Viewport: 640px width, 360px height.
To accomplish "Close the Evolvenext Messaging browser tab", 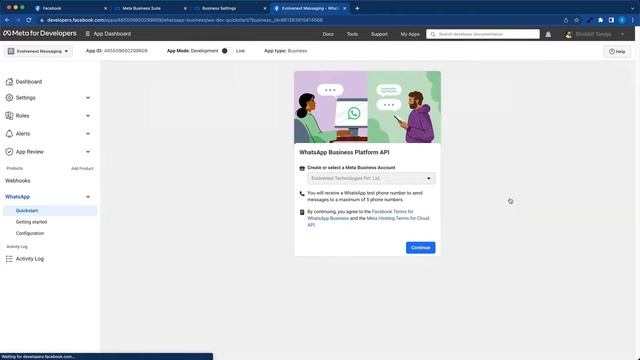I will click(344, 8).
